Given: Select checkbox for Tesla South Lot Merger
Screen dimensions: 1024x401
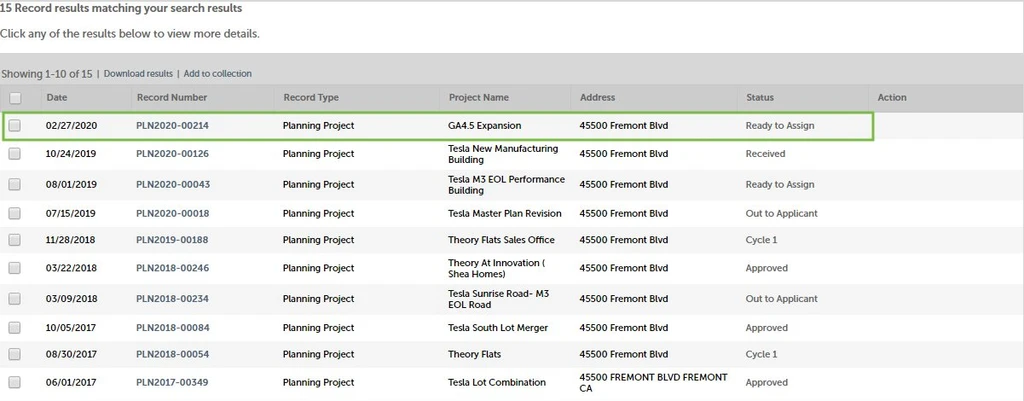Looking at the screenshot, I should (15, 327).
